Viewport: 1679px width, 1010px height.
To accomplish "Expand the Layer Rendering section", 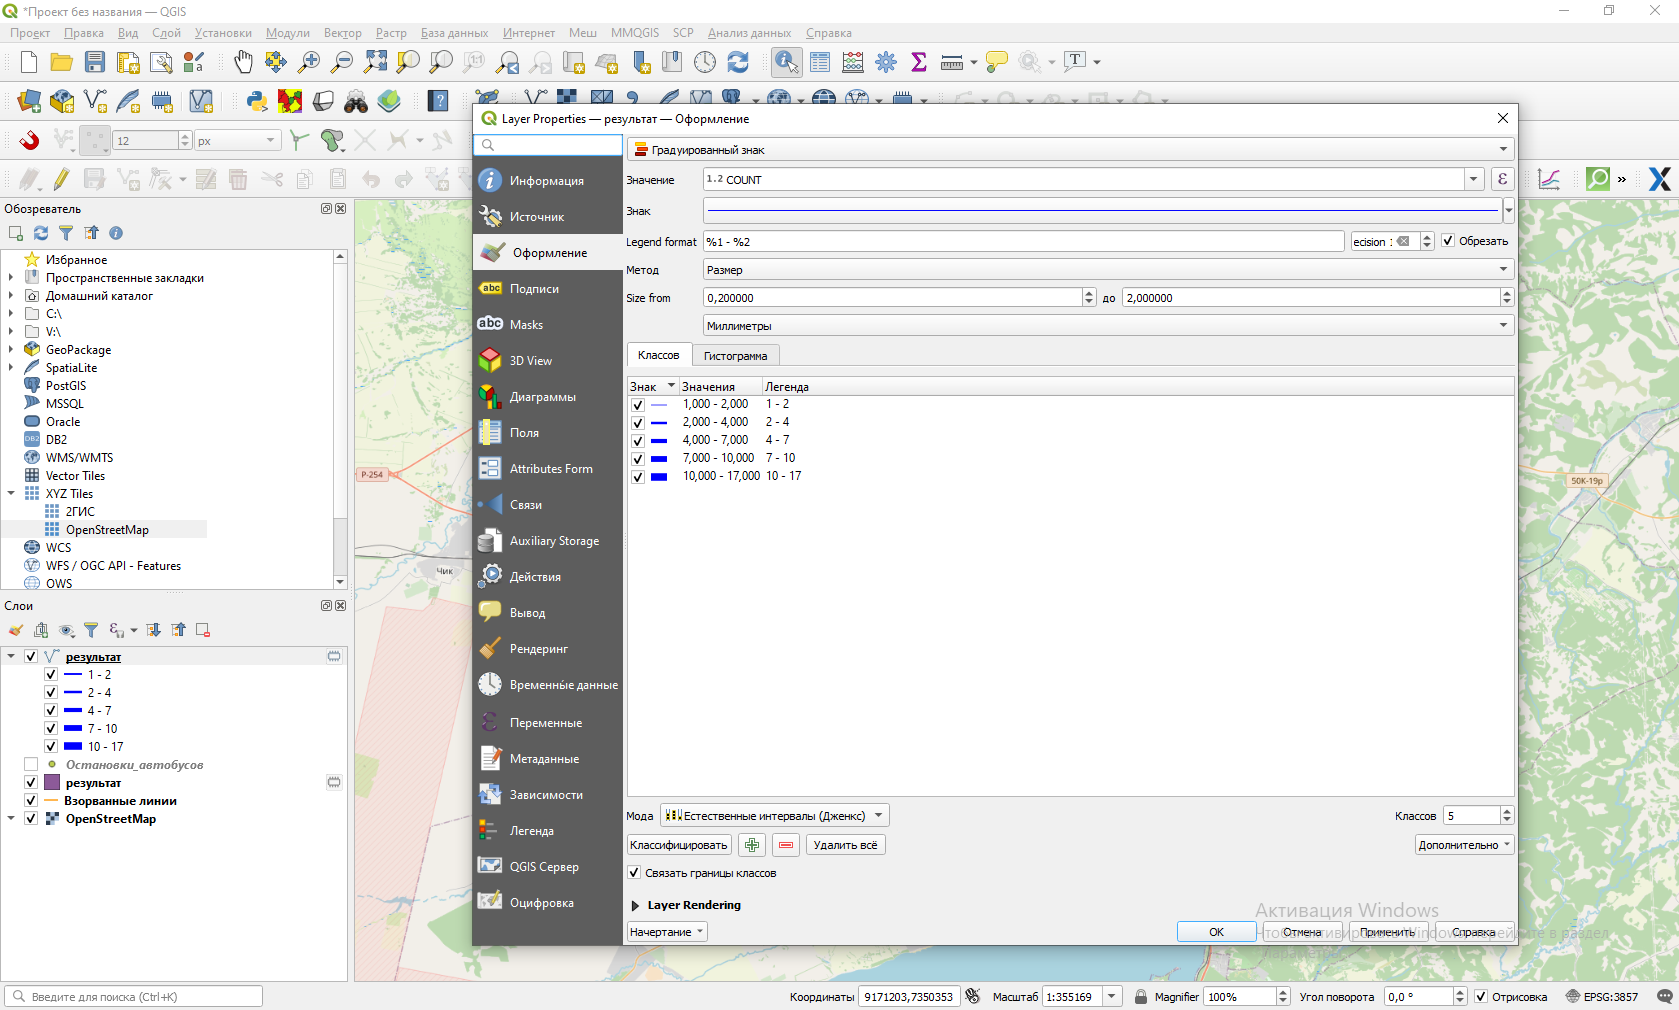I will pyautogui.click(x=635, y=905).
